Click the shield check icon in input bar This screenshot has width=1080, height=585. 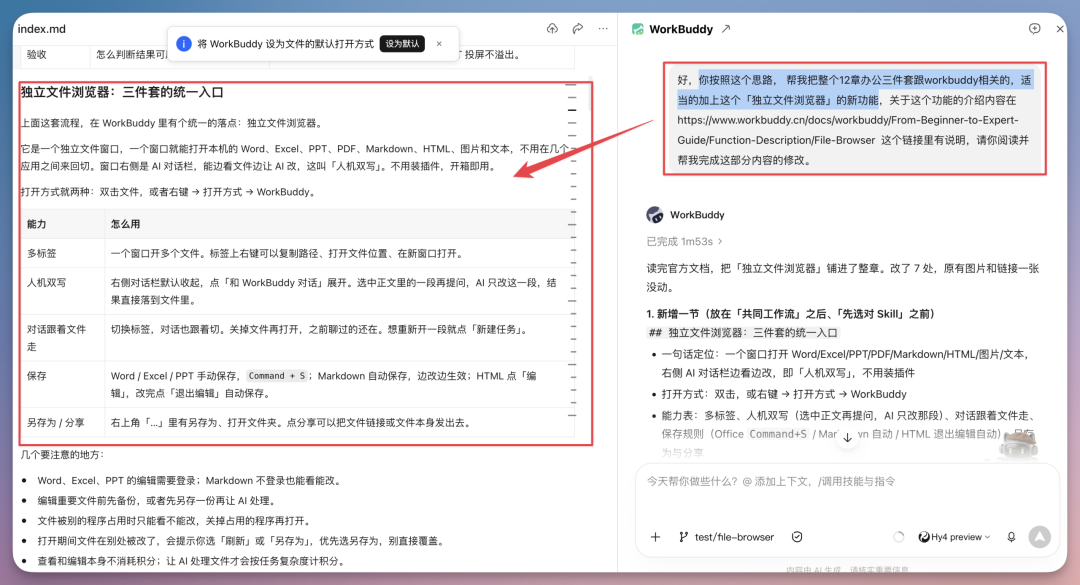797,537
